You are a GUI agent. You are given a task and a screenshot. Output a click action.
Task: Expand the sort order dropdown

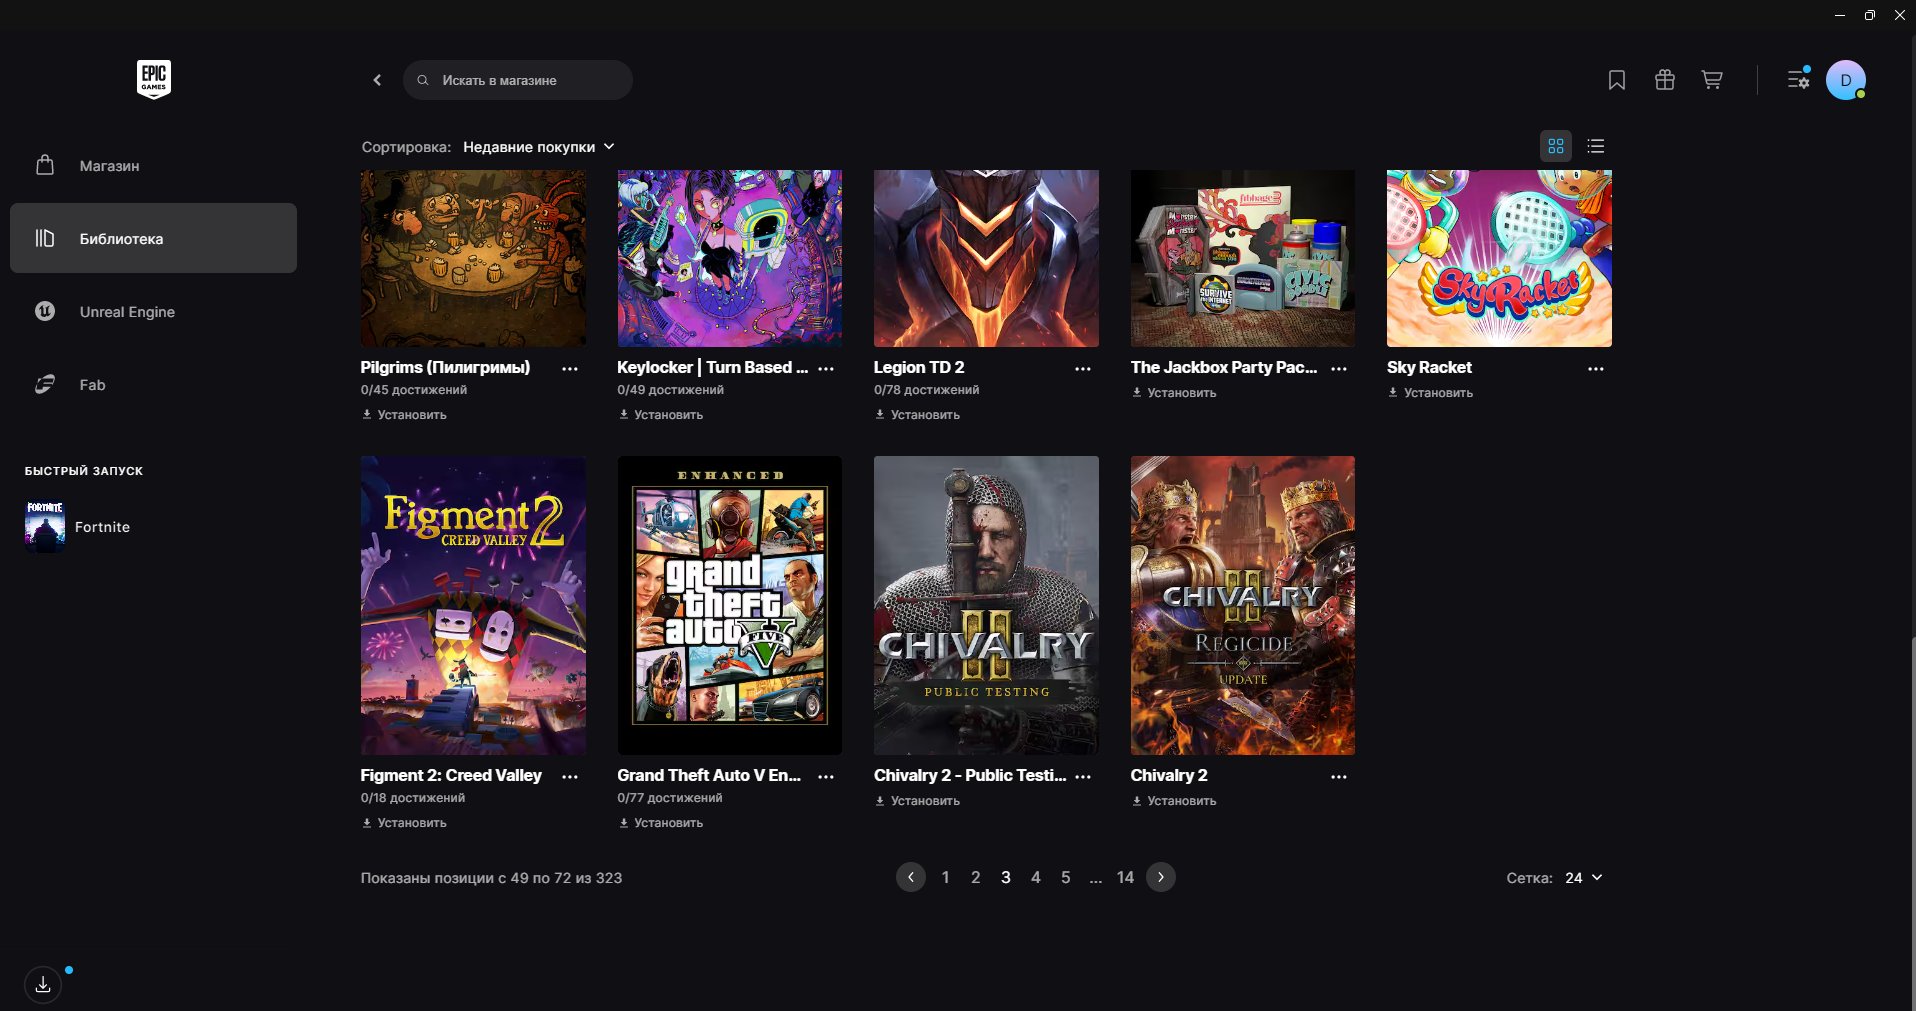point(538,147)
